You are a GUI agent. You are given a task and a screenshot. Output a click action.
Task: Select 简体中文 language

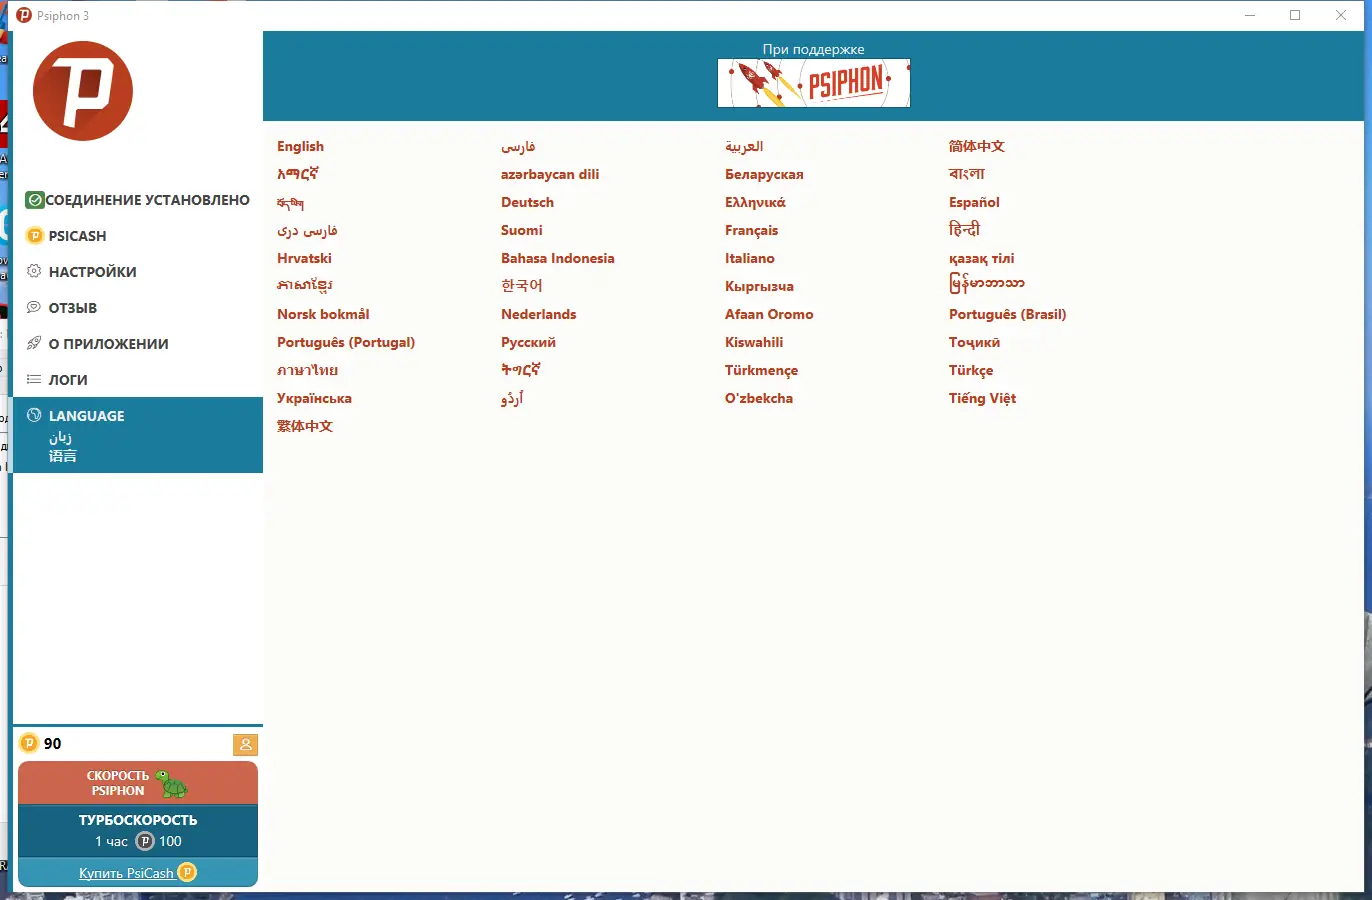(977, 146)
